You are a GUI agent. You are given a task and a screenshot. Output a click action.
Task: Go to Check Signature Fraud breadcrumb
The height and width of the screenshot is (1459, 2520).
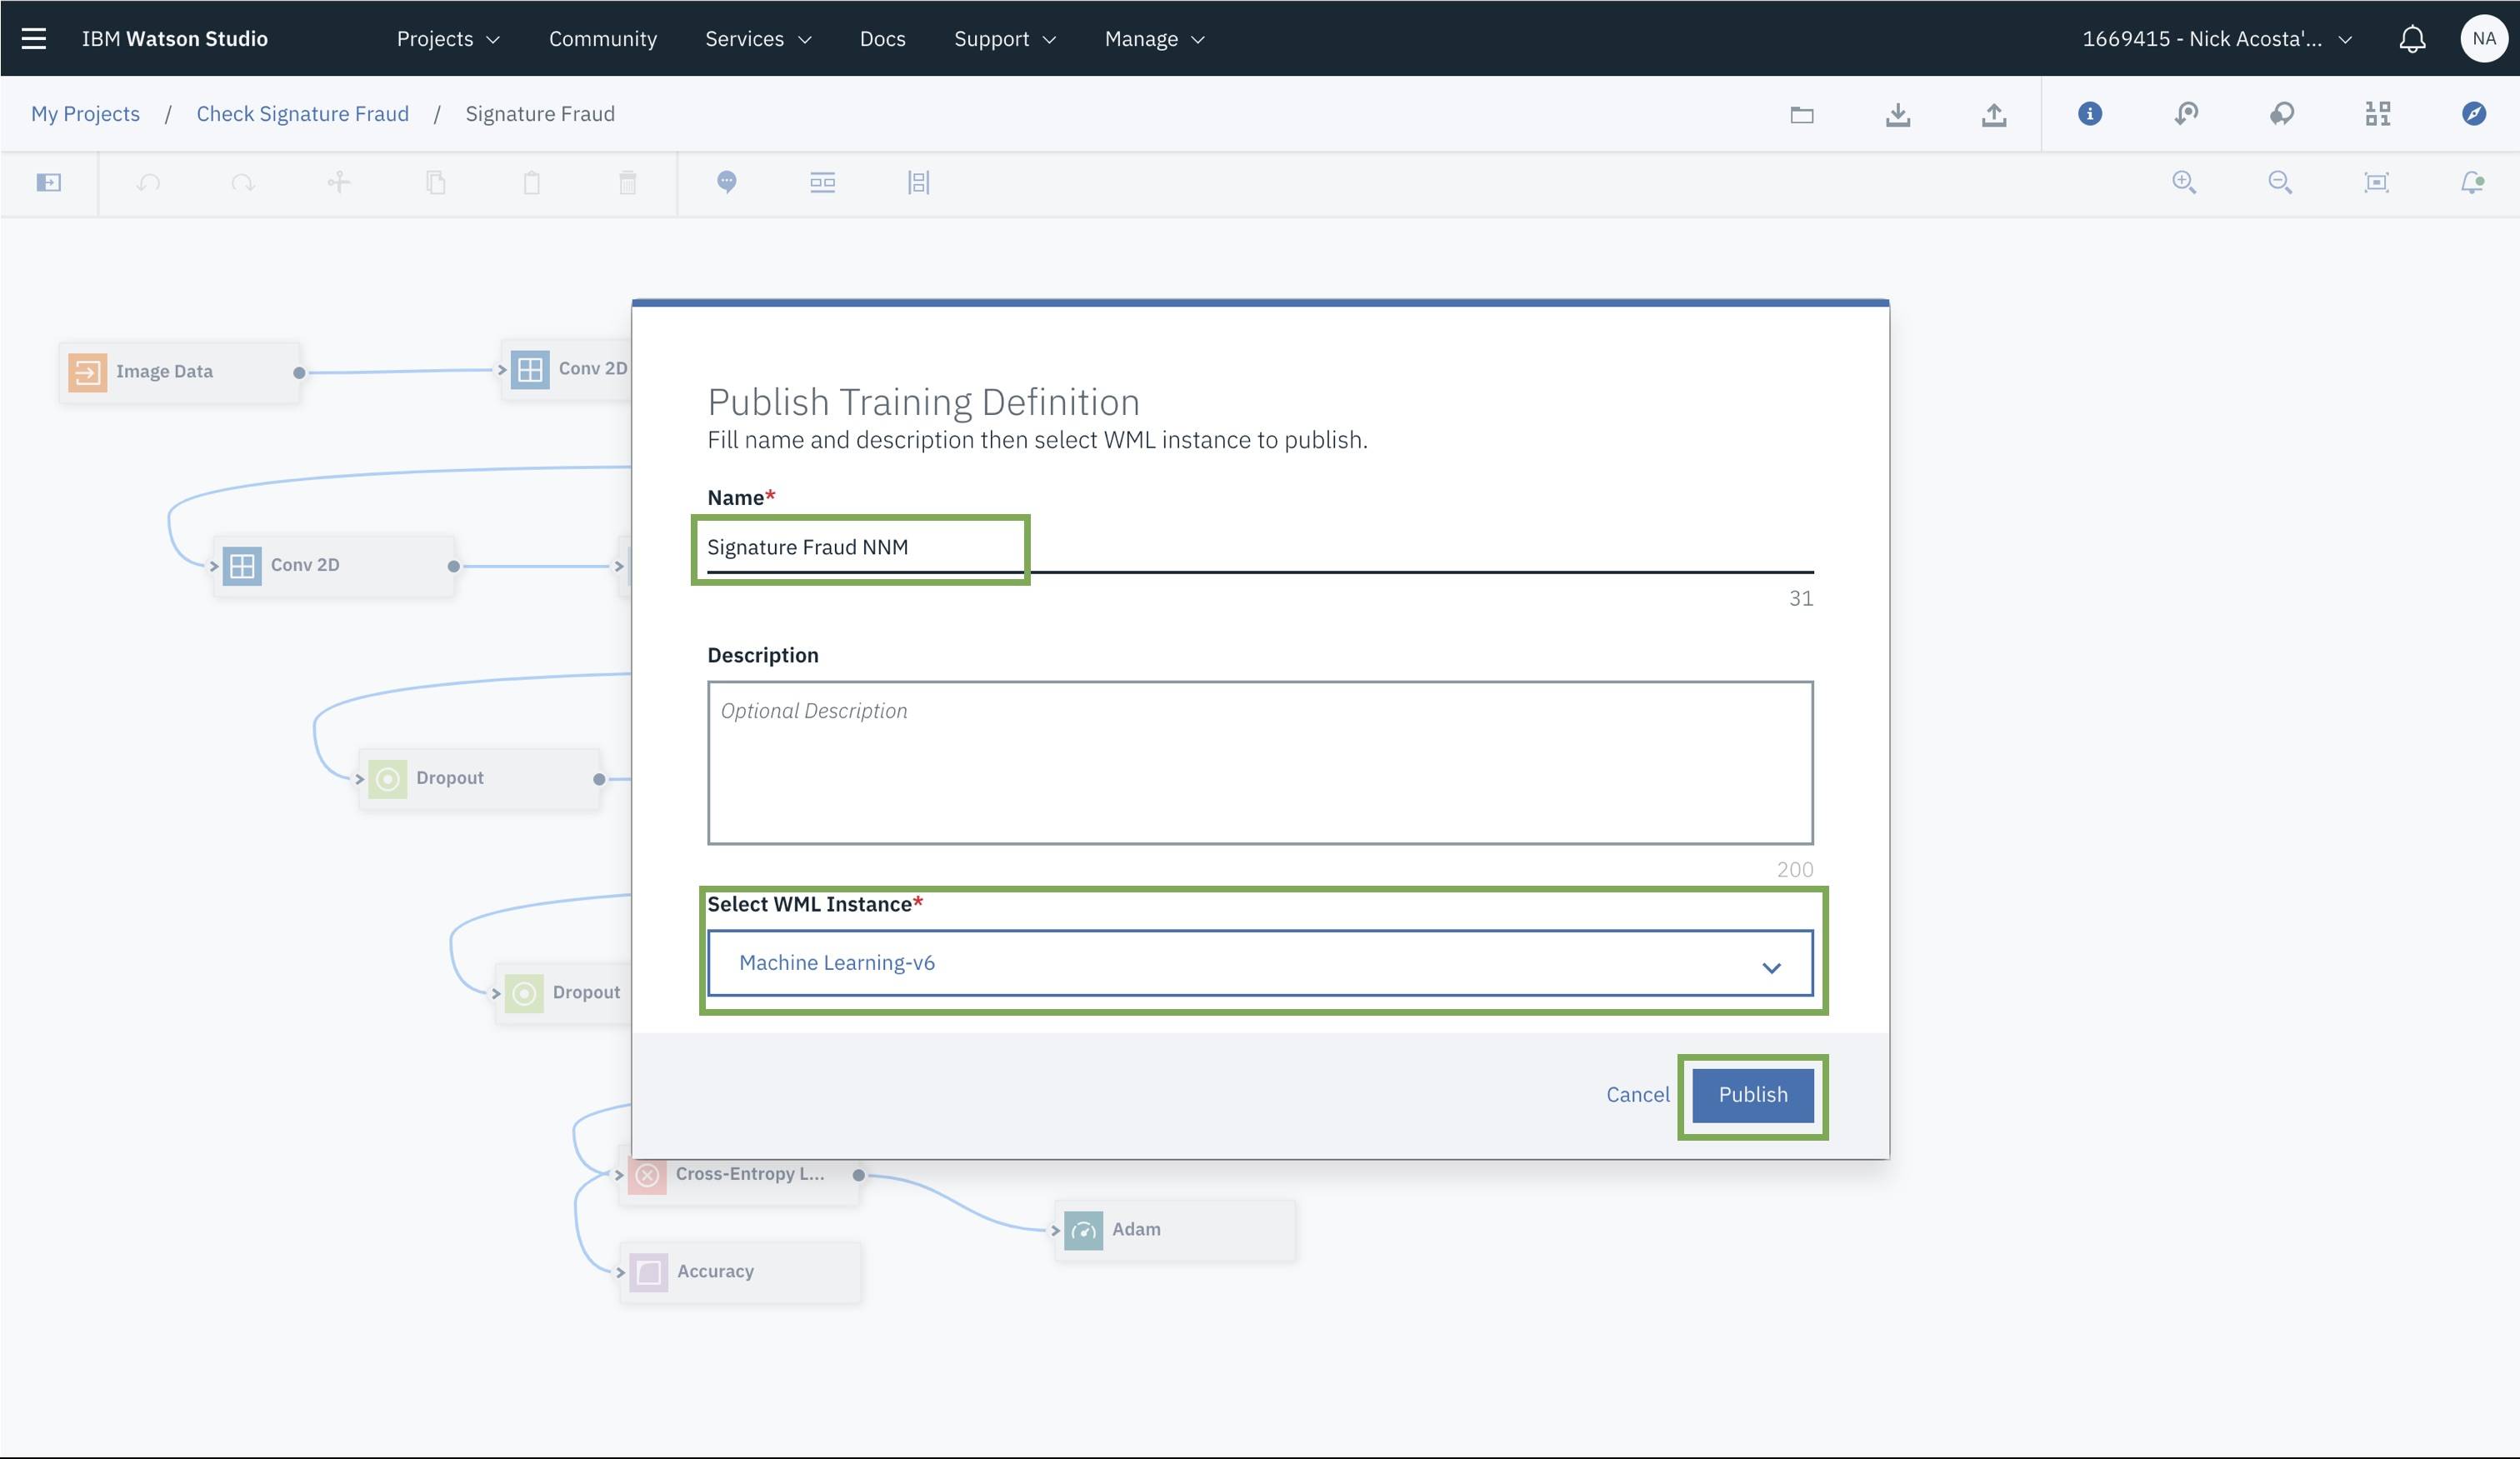coord(302,114)
